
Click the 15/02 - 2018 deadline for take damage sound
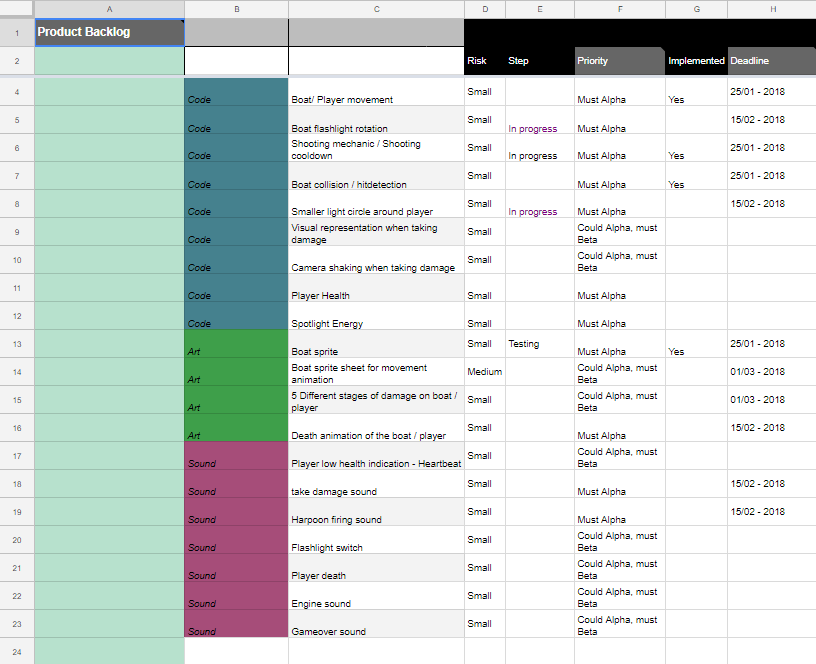coord(773,483)
